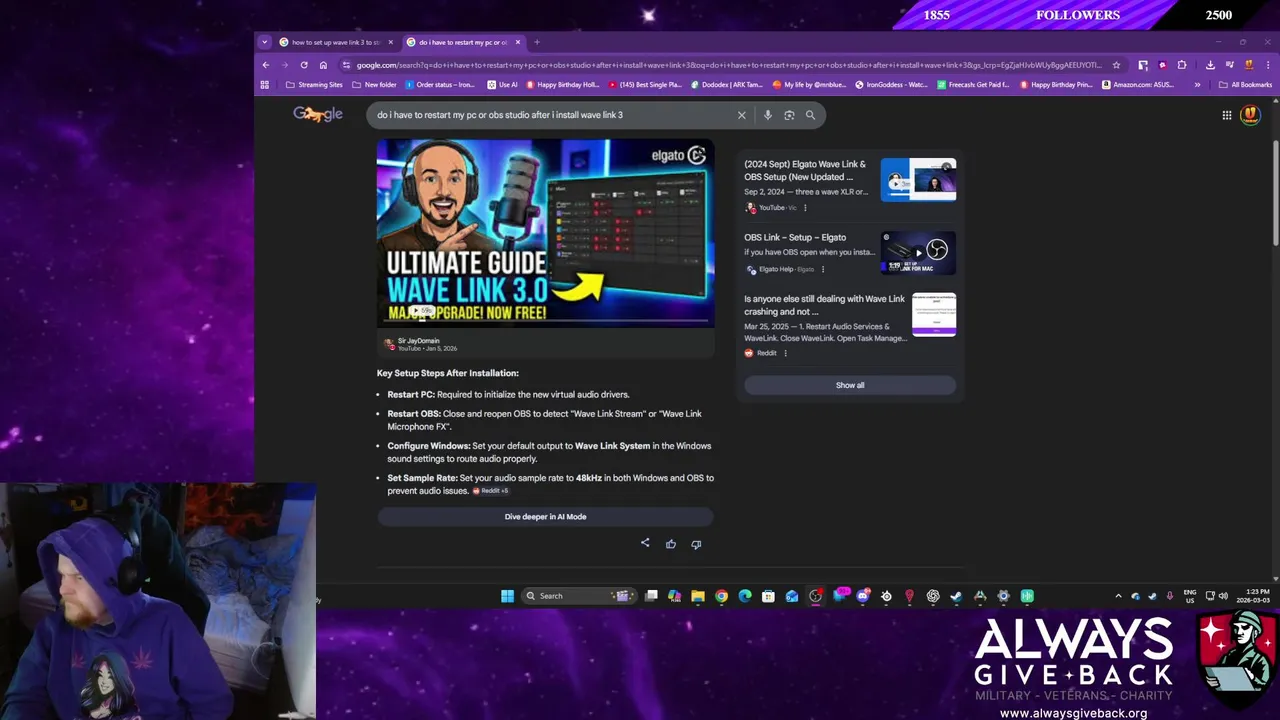Screen dimensions: 1280x720
Task: Open Chrome downloads icon
Action: (x=1210, y=65)
